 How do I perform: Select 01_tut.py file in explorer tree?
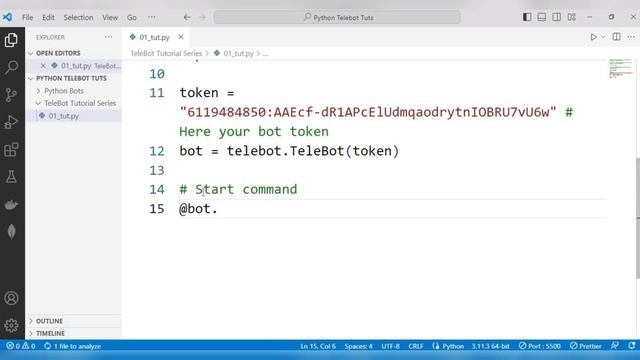64,116
